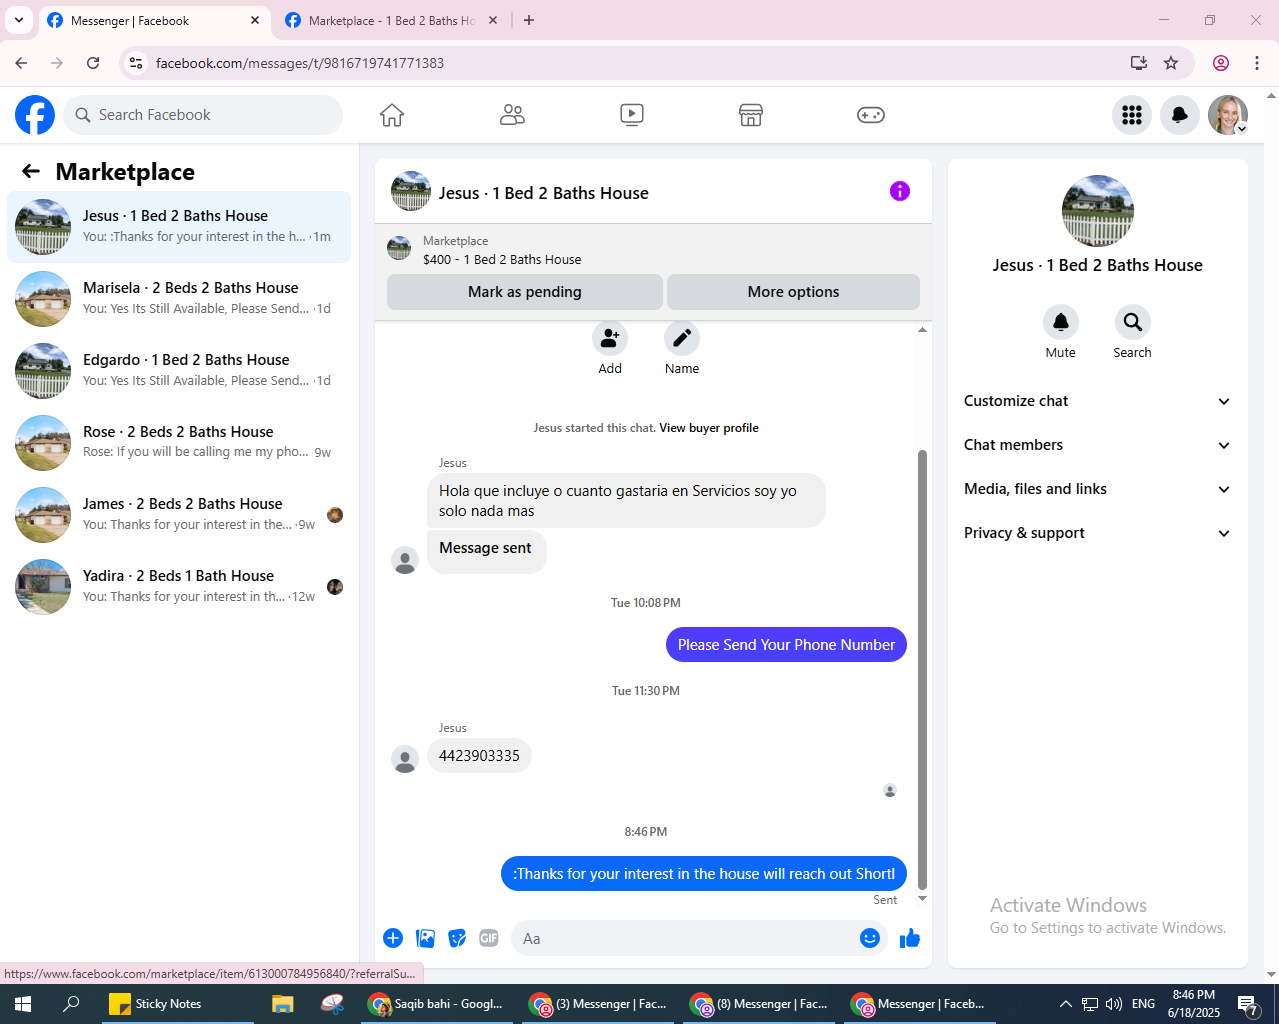
Task: Click More options button
Action: (x=793, y=292)
